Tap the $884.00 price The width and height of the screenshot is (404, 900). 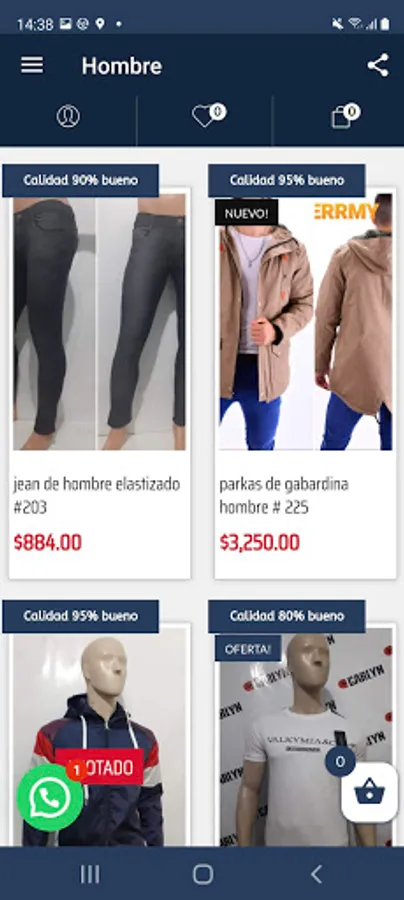click(x=48, y=542)
